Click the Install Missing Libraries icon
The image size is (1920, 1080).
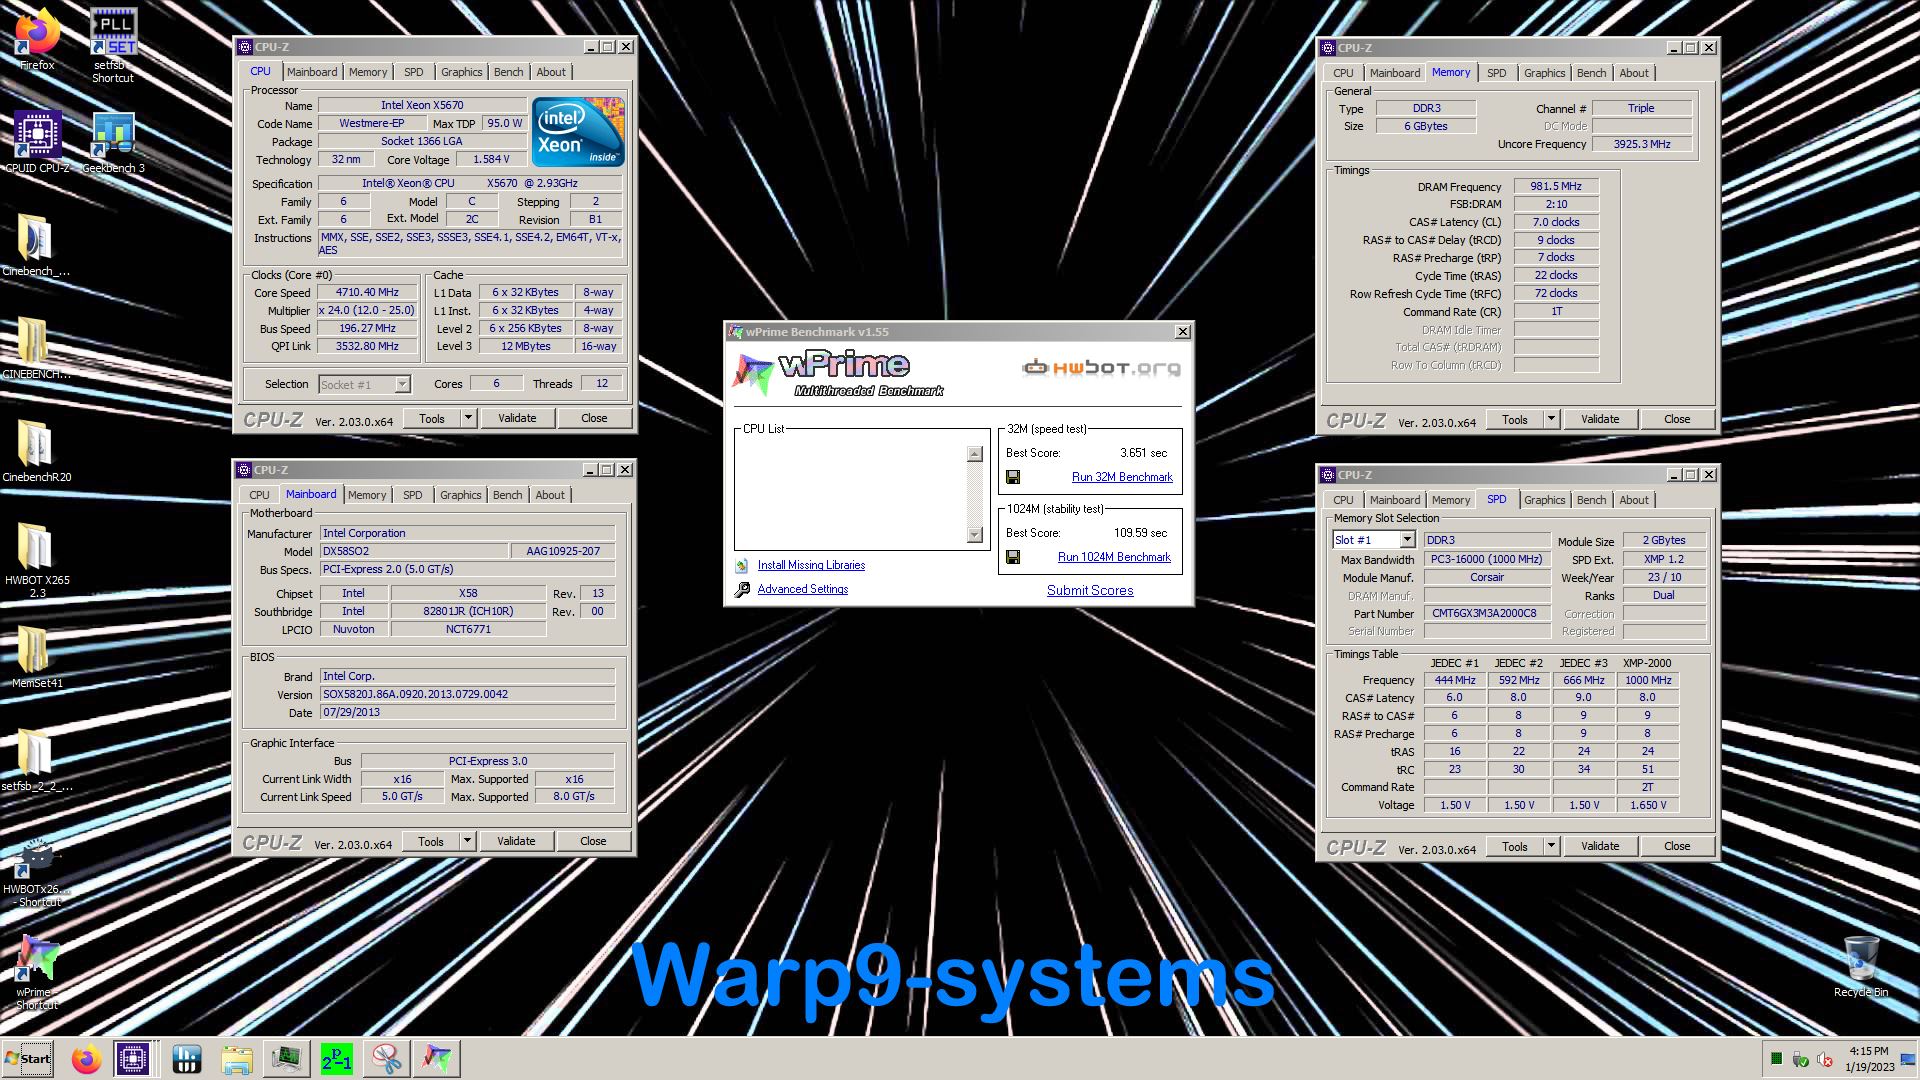point(742,566)
